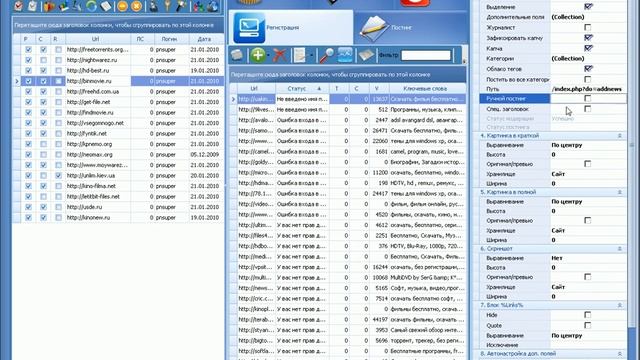Enable the Ручной постинг checkbox

pos(588,98)
